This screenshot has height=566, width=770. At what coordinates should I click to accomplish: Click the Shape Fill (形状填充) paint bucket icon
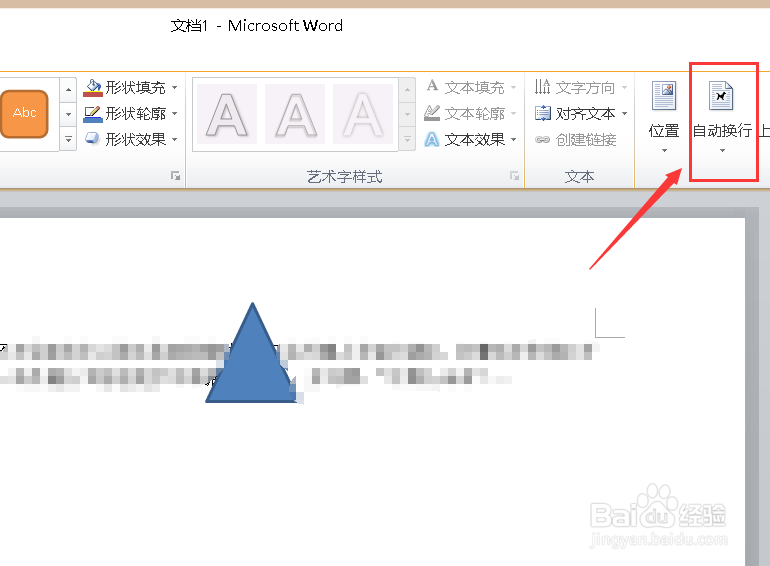(92, 88)
